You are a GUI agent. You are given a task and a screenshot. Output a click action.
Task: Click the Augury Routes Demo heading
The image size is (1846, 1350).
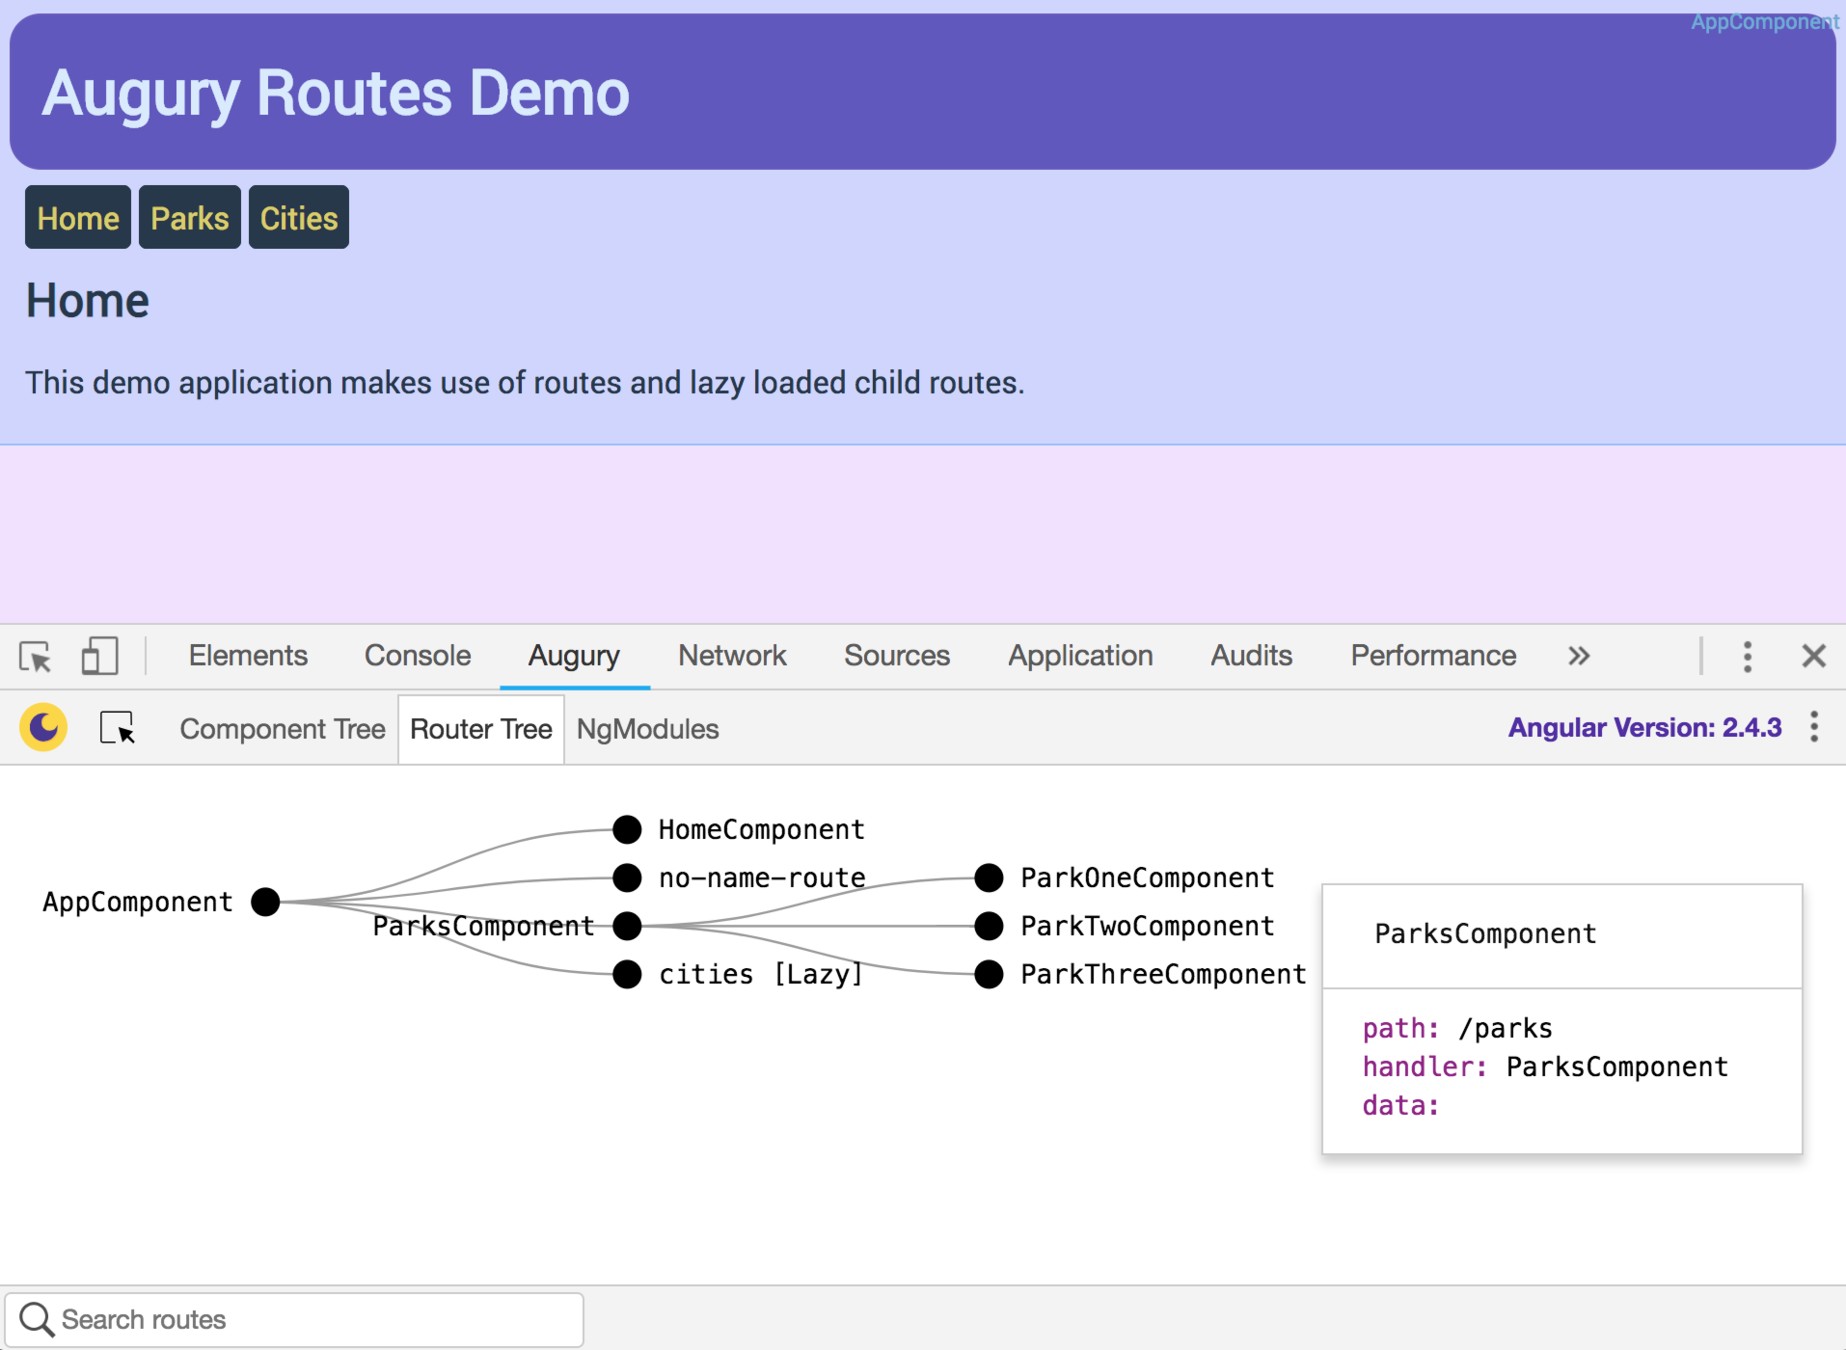pyautogui.click(x=336, y=93)
